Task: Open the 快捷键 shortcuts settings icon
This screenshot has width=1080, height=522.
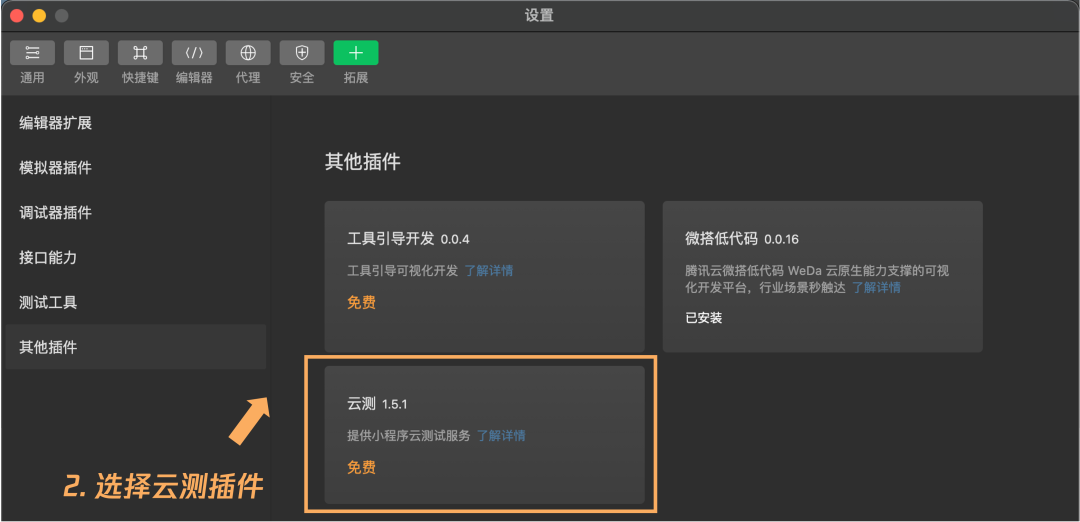Action: (141, 53)
